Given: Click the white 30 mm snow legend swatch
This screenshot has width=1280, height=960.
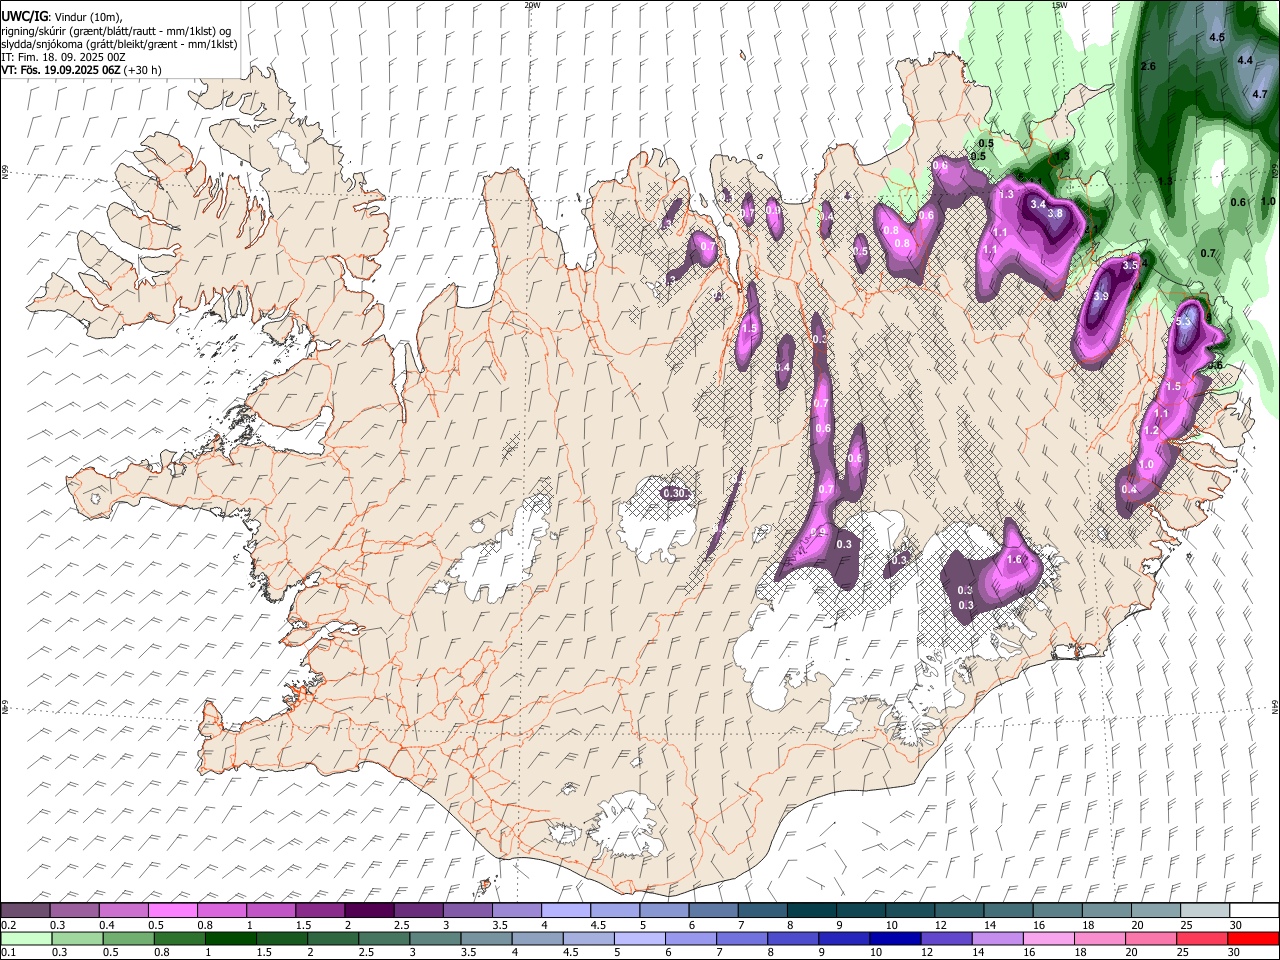Looking at the screenshot, I should [1252, 911].
